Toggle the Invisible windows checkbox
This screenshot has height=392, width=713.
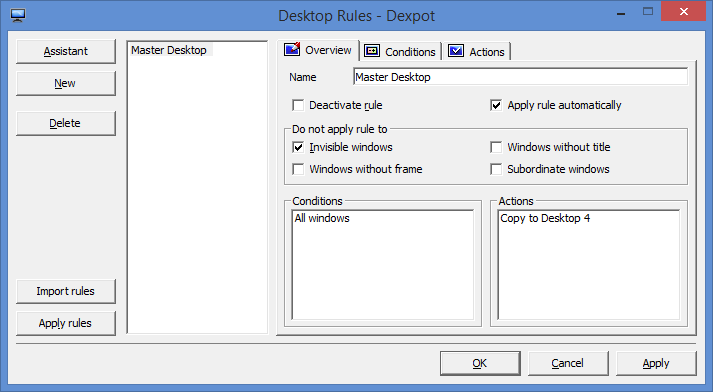[298, 147]
